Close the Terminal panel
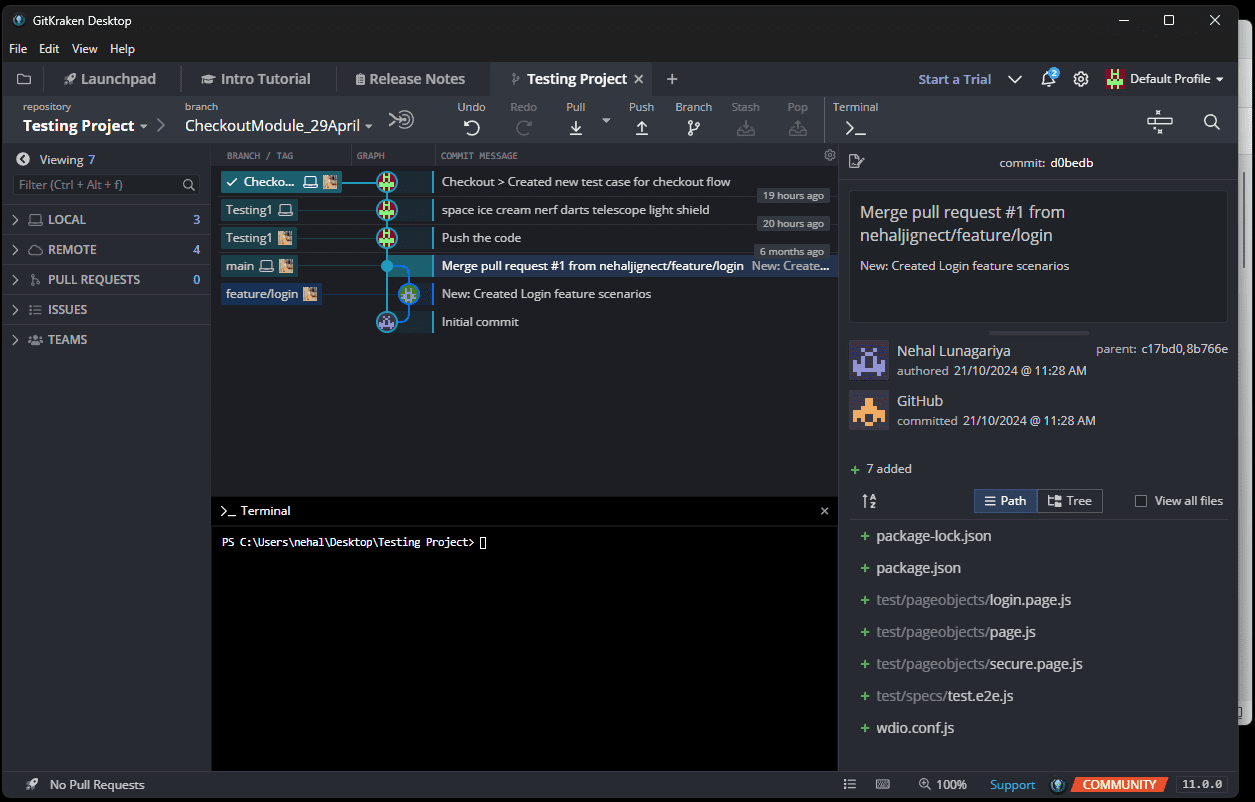Image resolution: width=1255 pixels, height=802 pixels. 824,511
